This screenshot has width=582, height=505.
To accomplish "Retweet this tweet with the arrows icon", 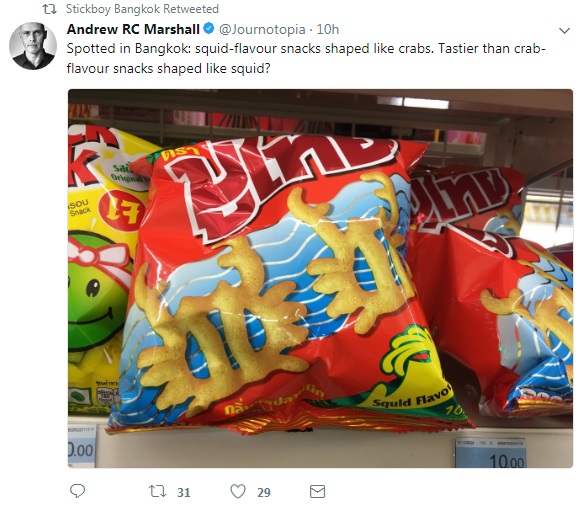I will pyautogui.click(x=157, y=492).
